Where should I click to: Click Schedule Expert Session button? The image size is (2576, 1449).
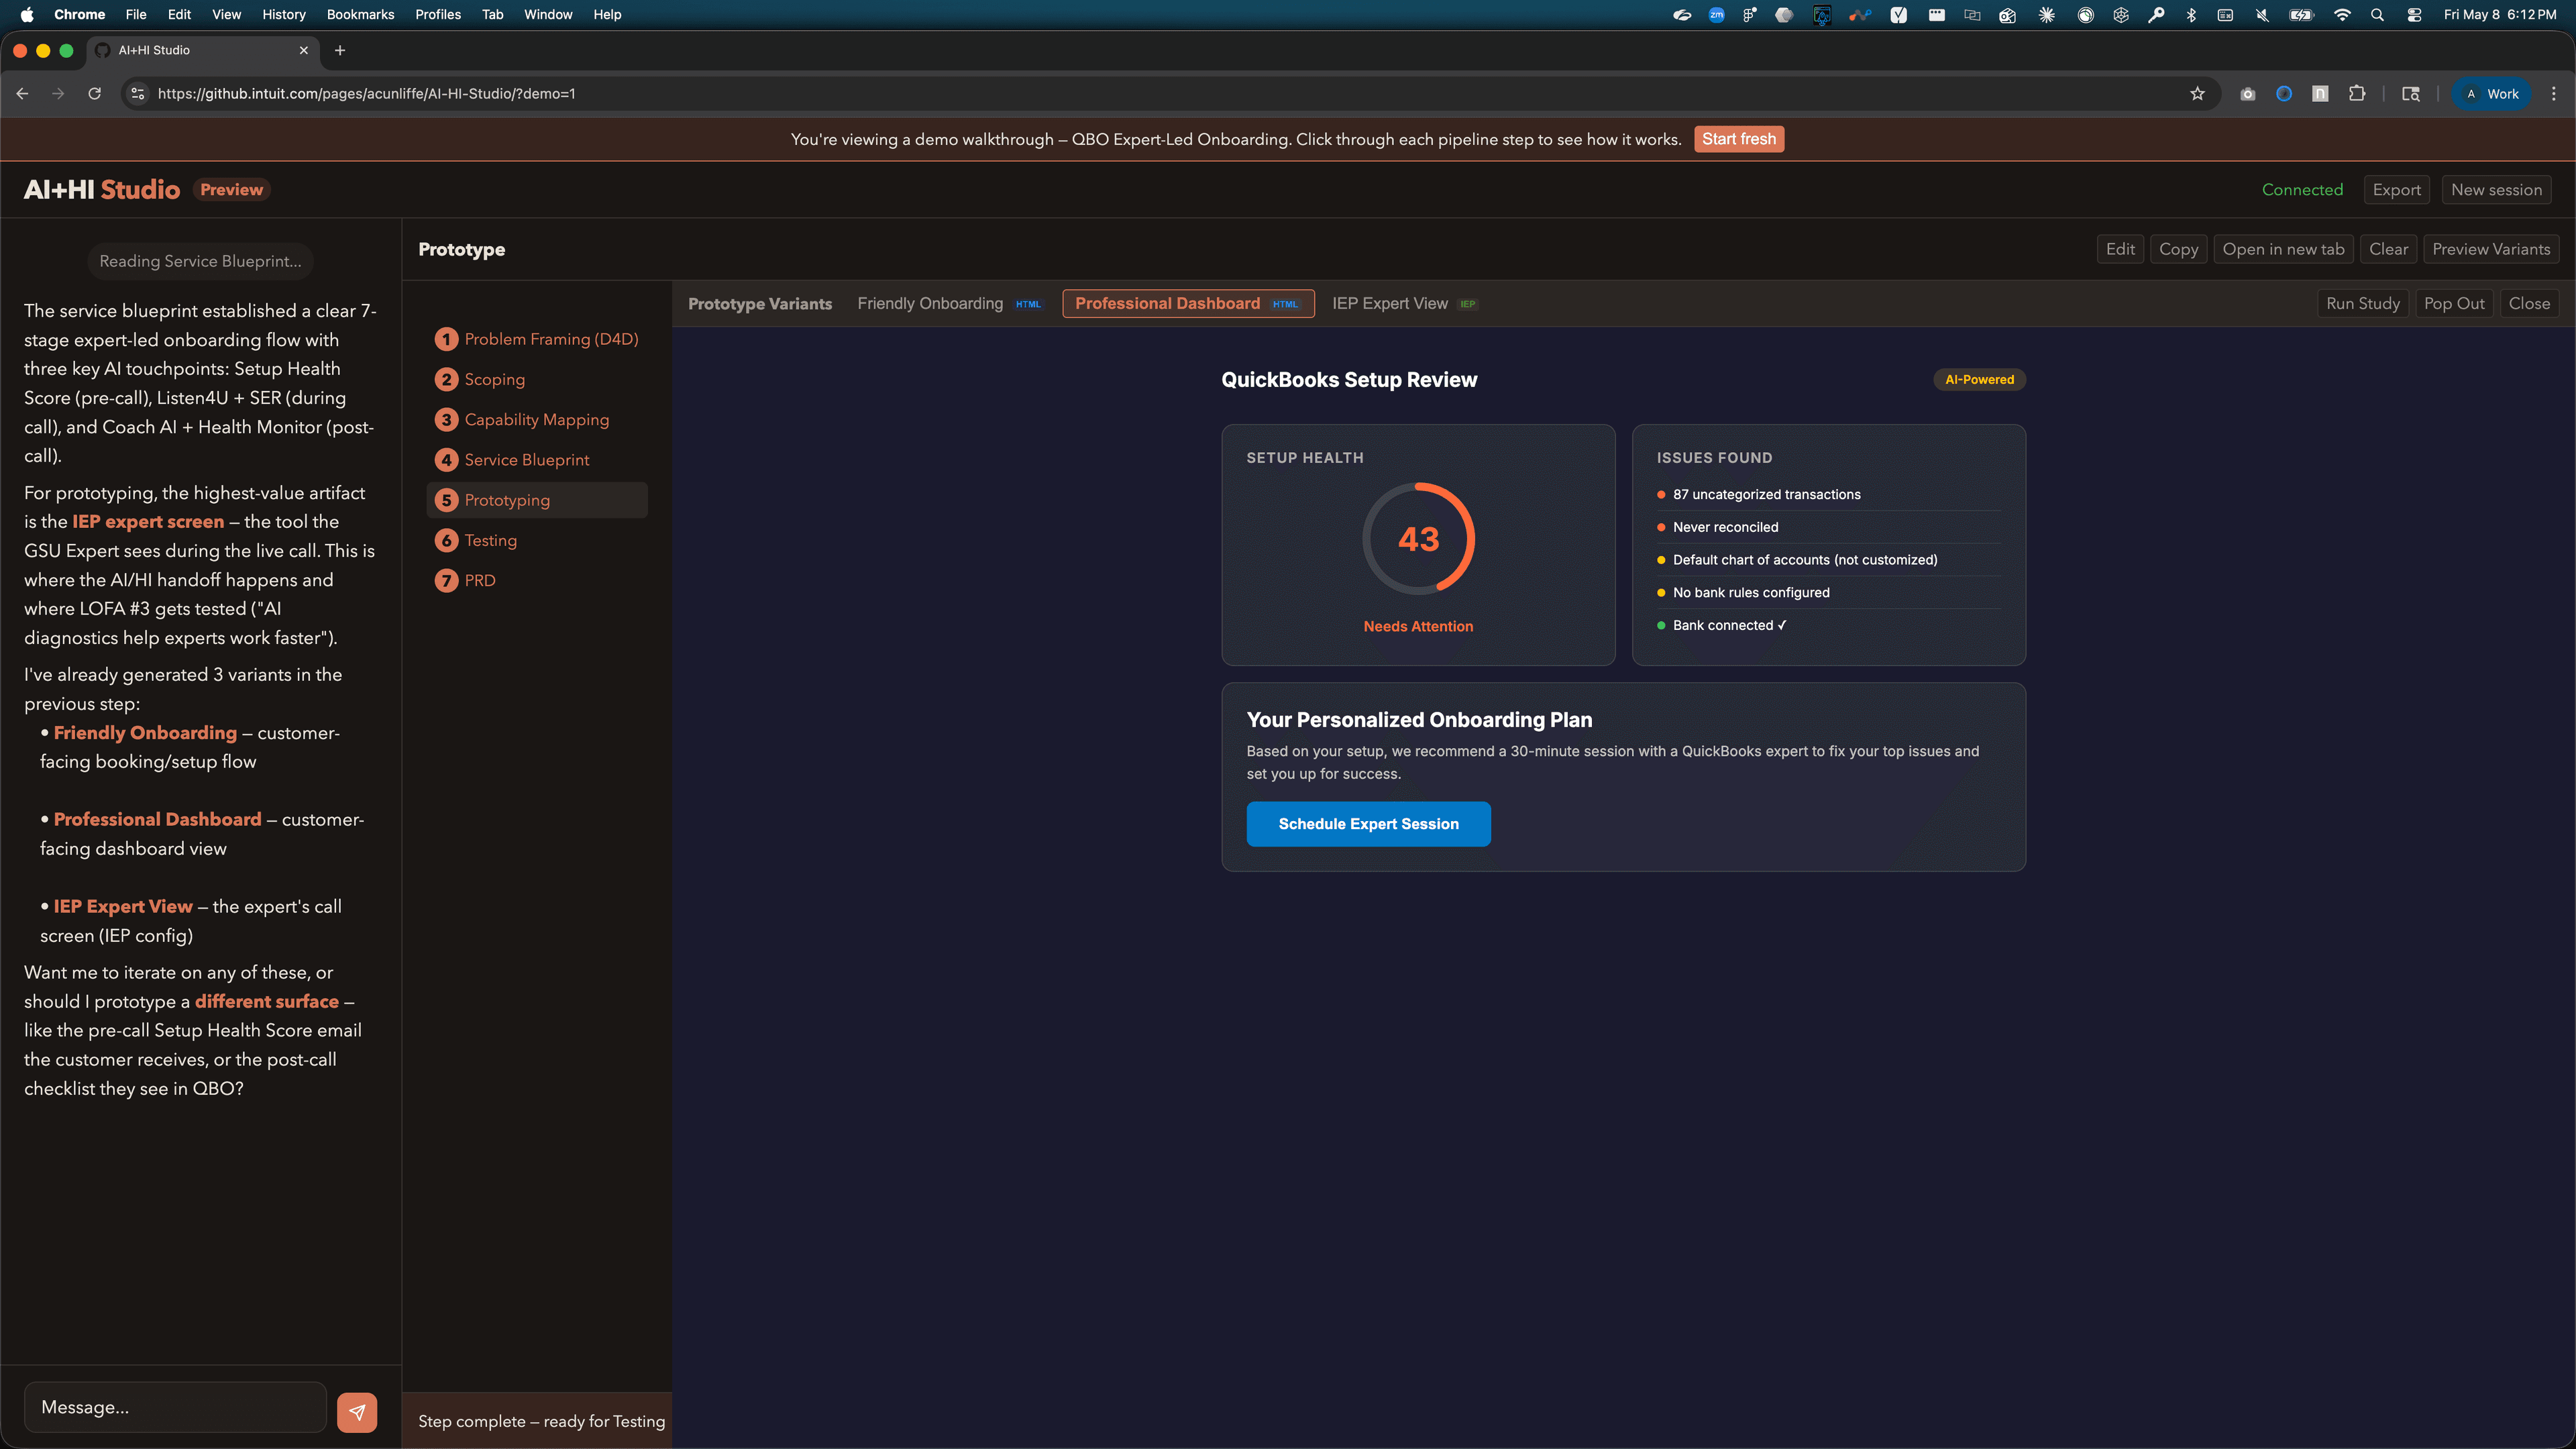click(1368, 824)
